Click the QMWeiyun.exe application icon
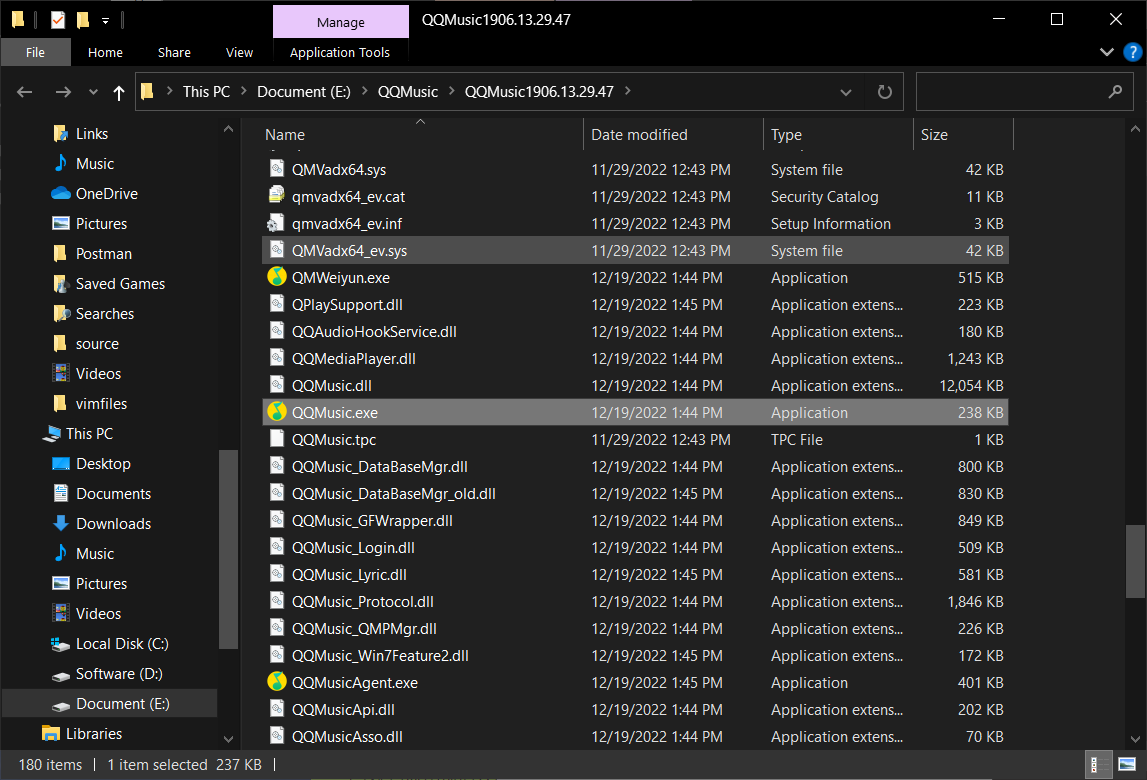1147x780 pixels. click(277, 277)
